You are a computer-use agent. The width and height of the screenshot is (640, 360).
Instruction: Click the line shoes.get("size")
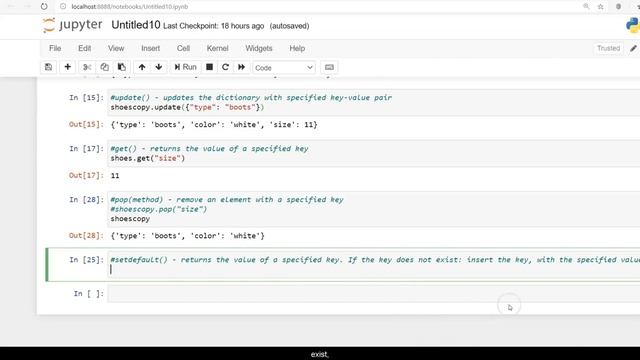(148, 158)
